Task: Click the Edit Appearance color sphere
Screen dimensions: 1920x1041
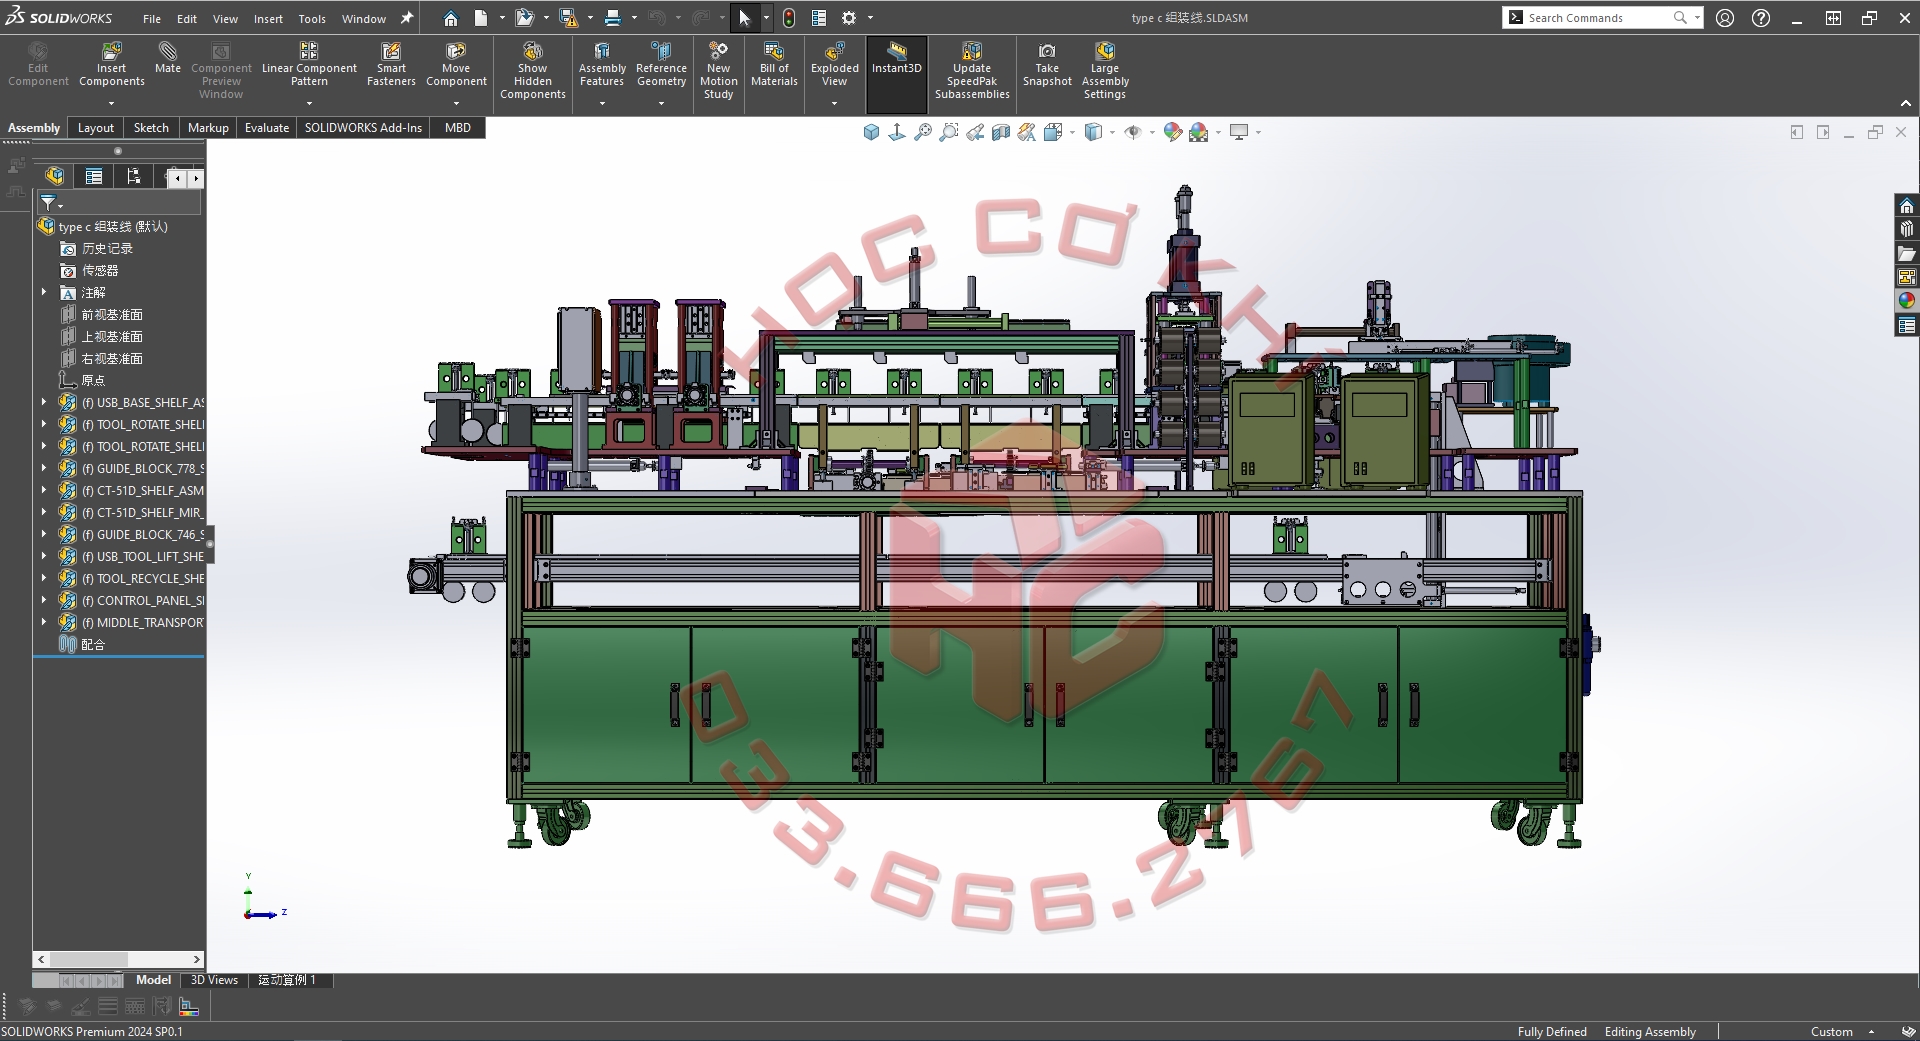Action: 1173,132
